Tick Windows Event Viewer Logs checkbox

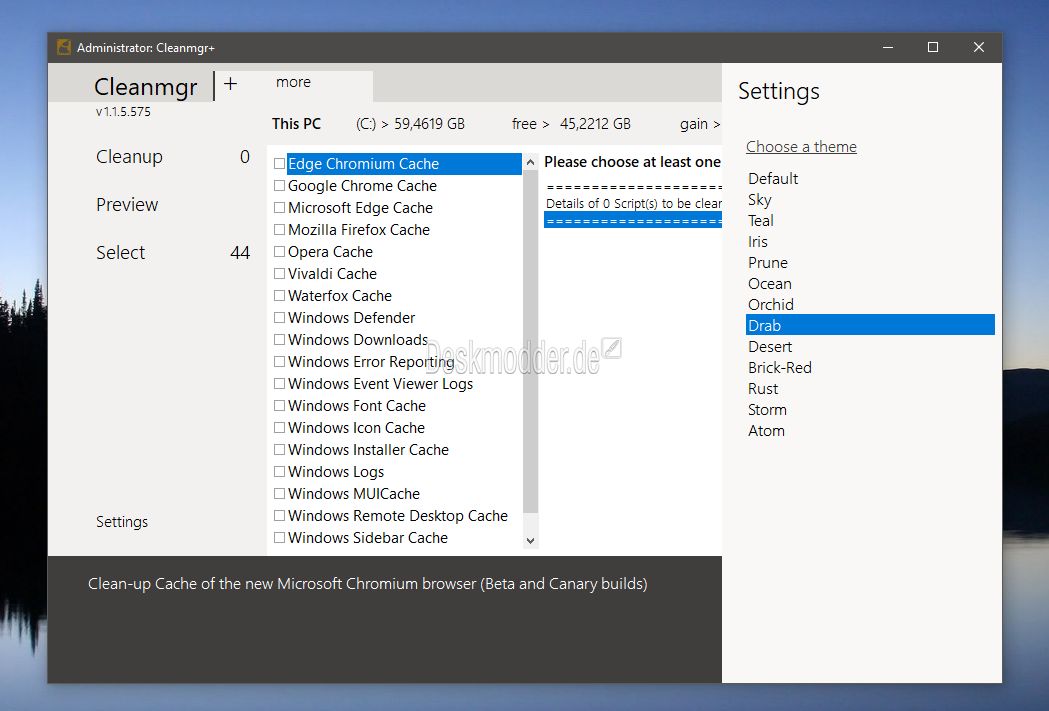pyautogui.click(x=280, y=384)
